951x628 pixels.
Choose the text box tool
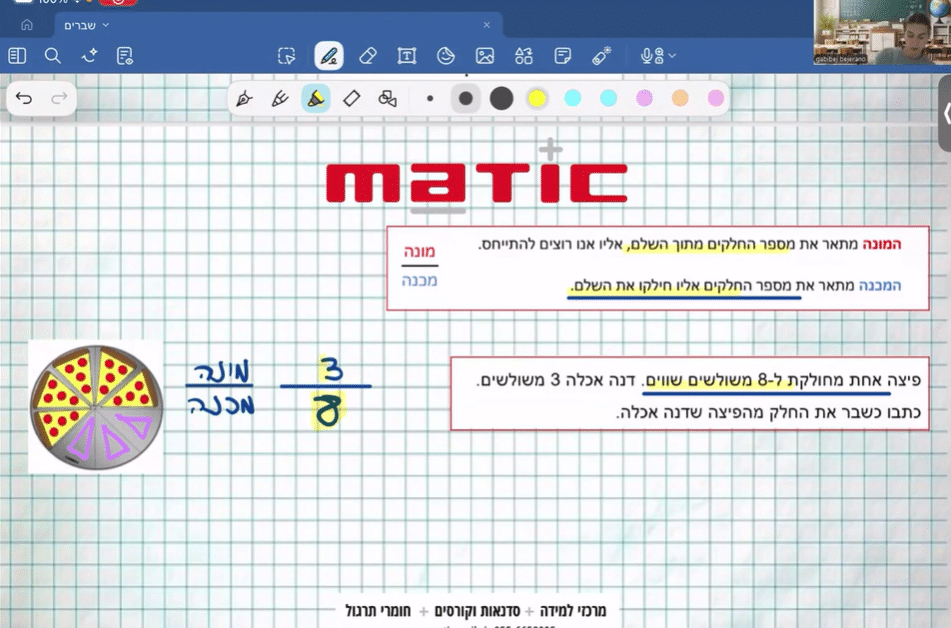click(x=407, y=56)
